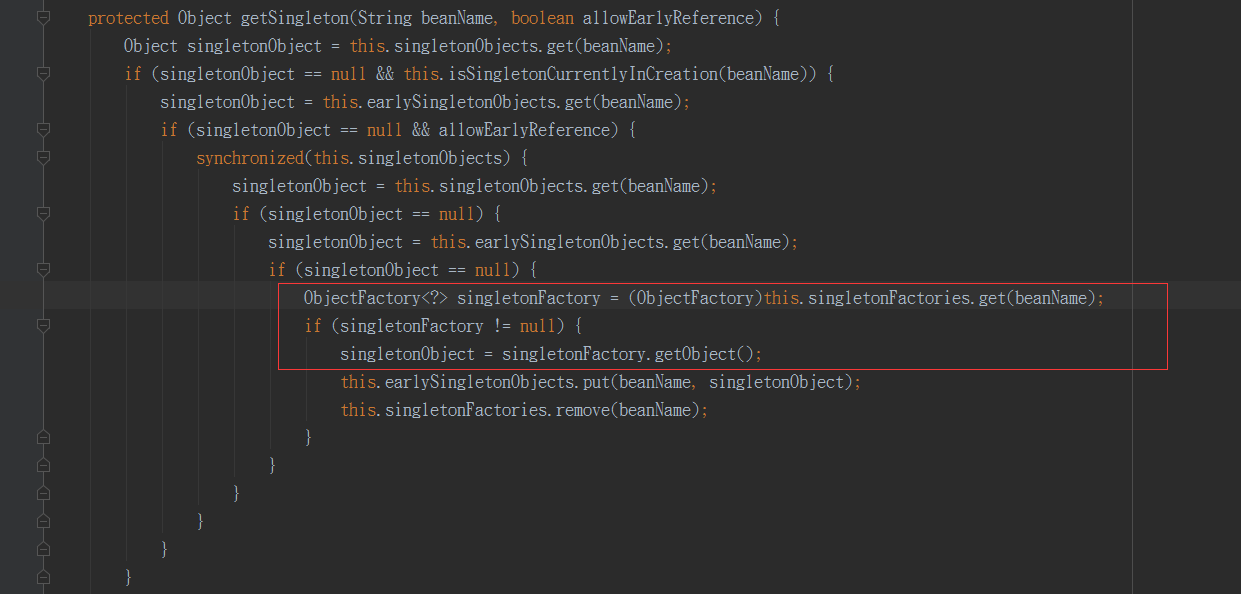This screenshot has width=1241, height=594.
Task: Collapse the allowEarlyReference if-block fold marker
Action: click(x=43, y=130)
